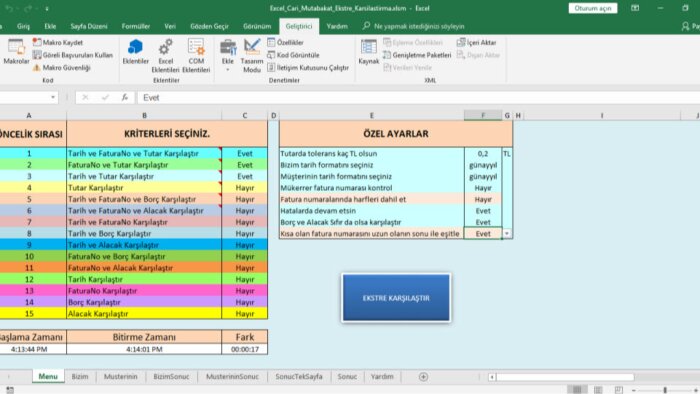This screenshot has height=394, width=700.
Task: Open ribbon display options icon
Action: coord(635,8)
